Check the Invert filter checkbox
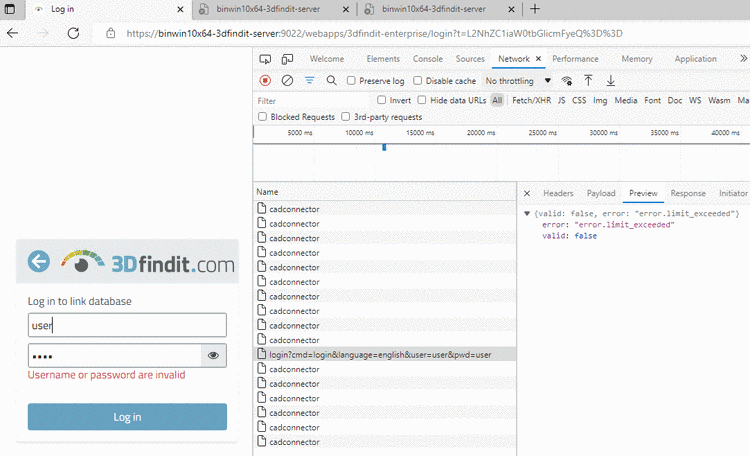This screenshot has width=750, height=456. 381,100
